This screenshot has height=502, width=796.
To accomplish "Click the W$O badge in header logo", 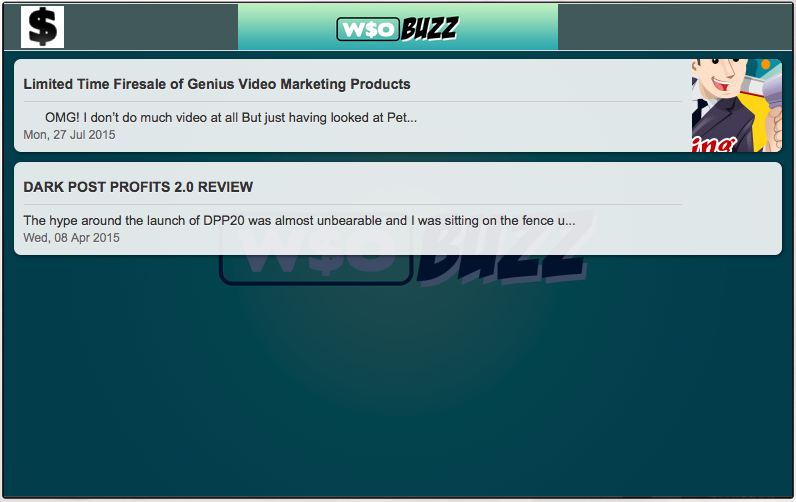I will [x=368, y=29].
